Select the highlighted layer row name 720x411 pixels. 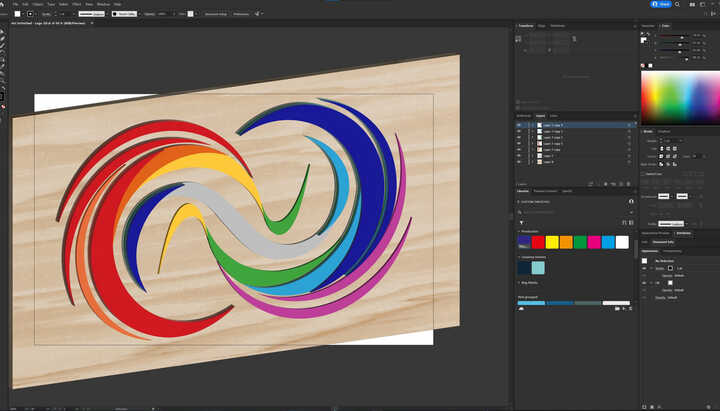[551, 125]
